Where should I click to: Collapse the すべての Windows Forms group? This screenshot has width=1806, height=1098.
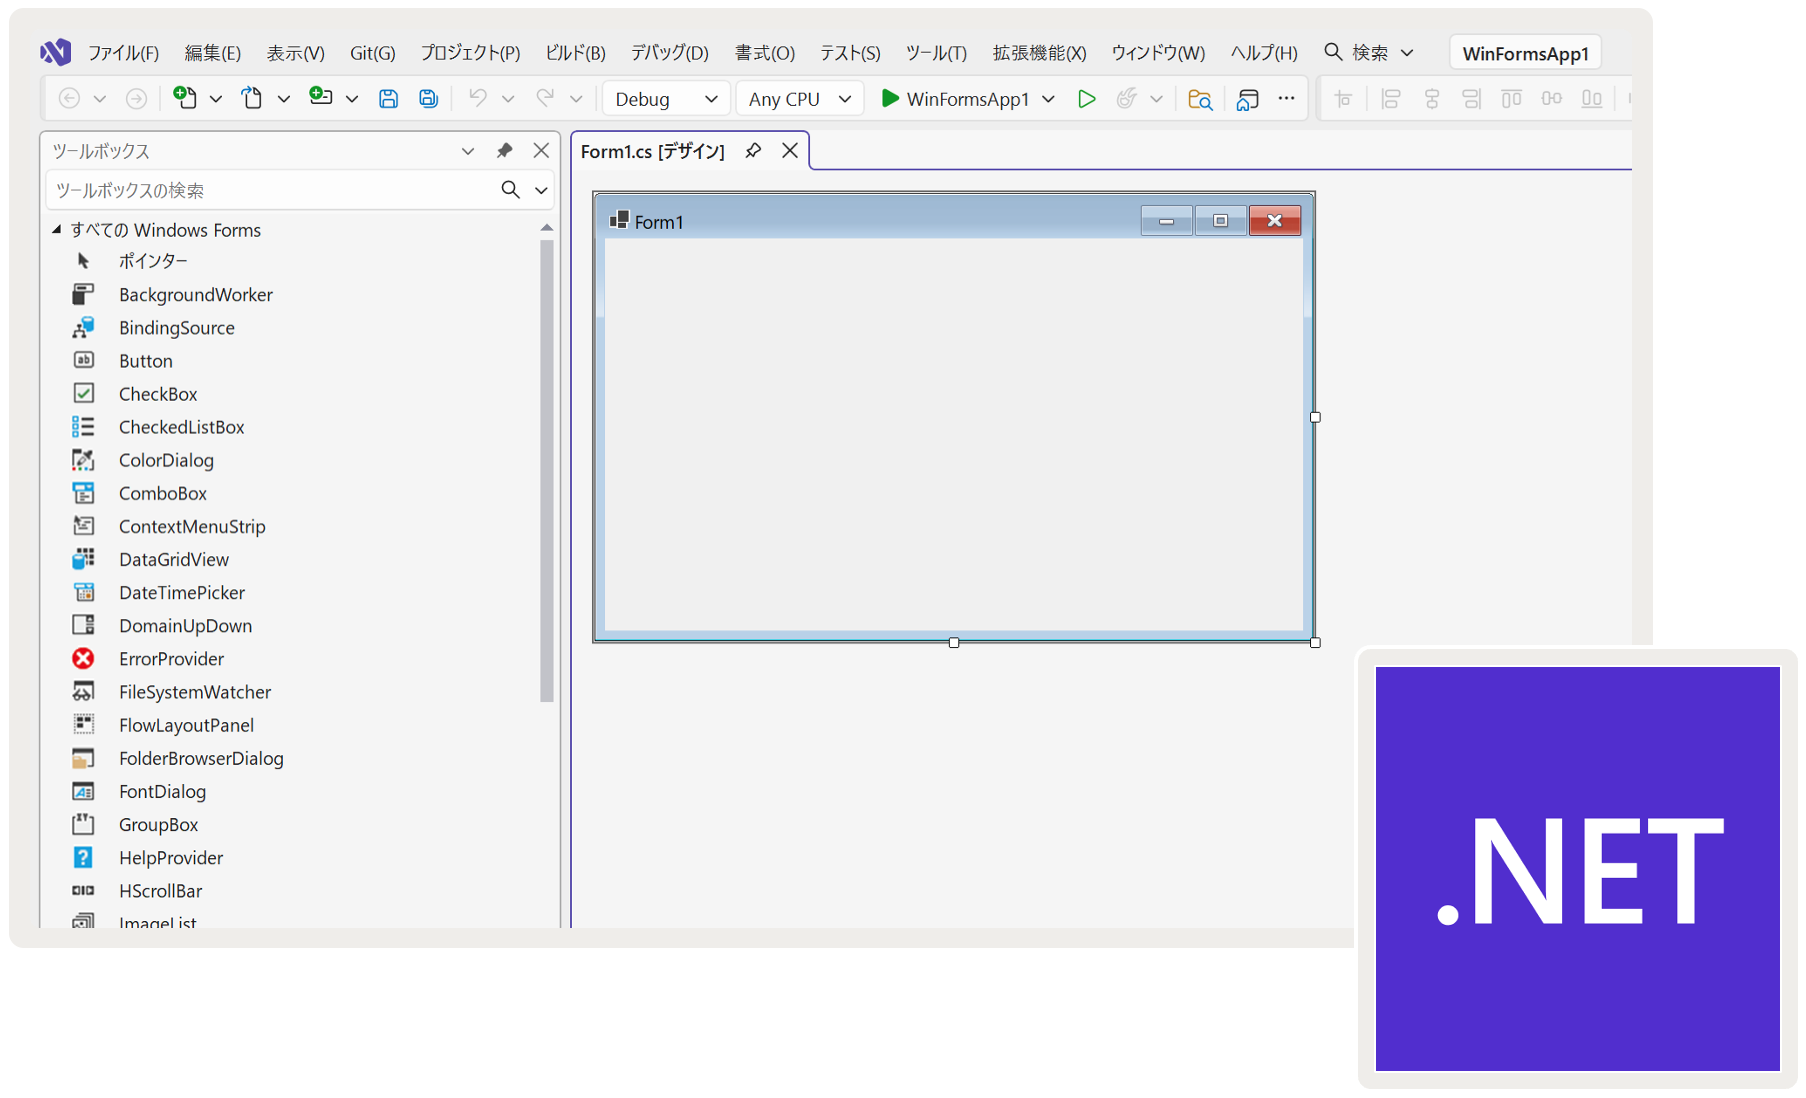tap(57, 229)
